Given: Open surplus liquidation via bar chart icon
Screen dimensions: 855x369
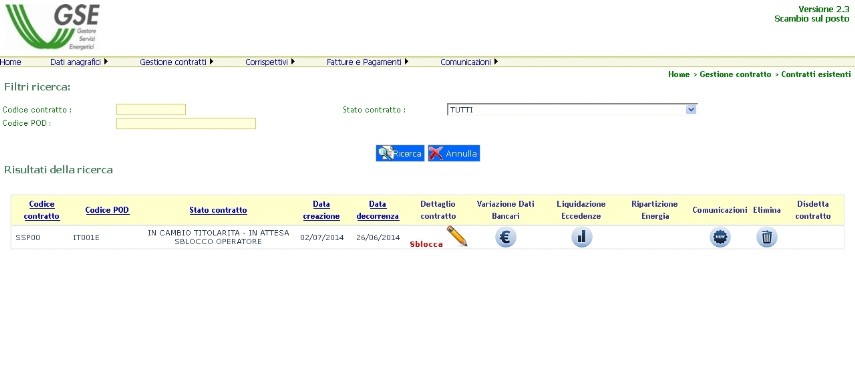Looking at the screenshot, I should [581, 237].
